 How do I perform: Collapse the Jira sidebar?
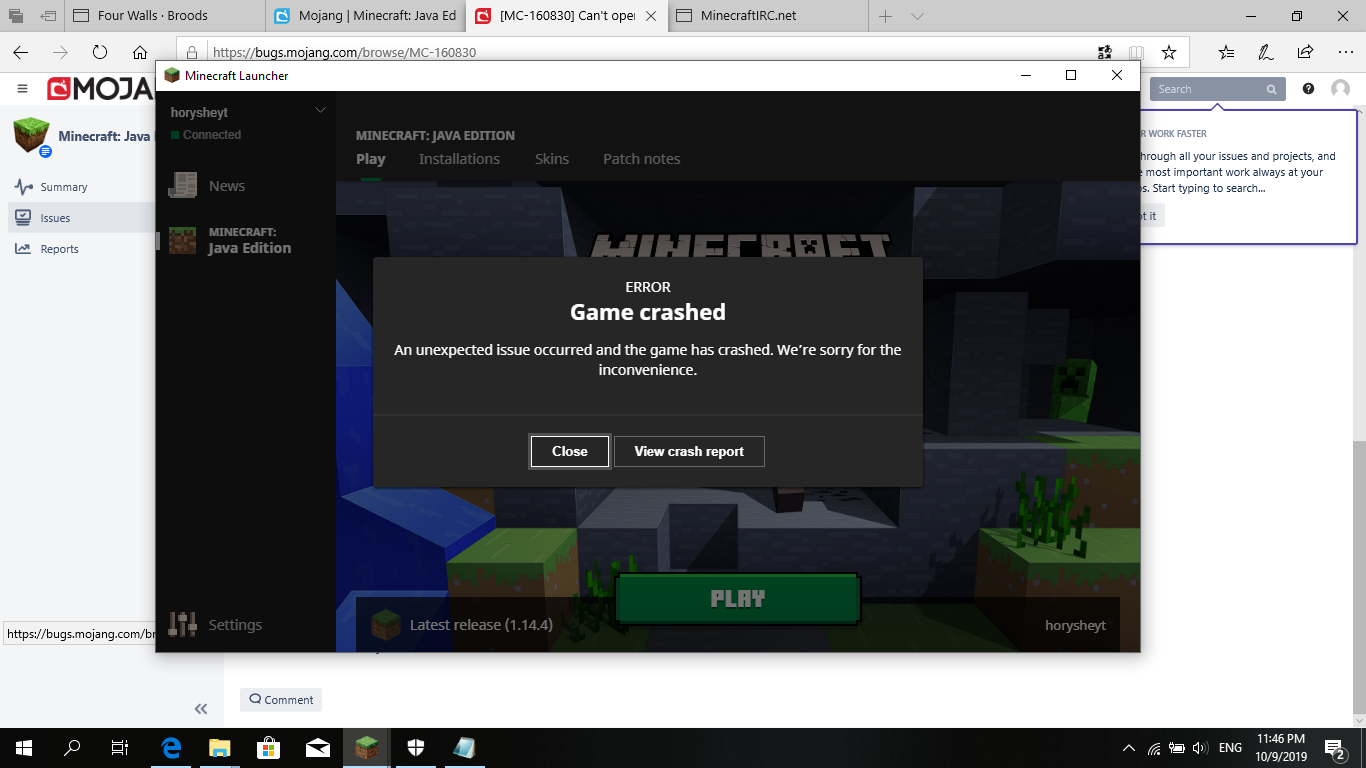tap(201, 709)
